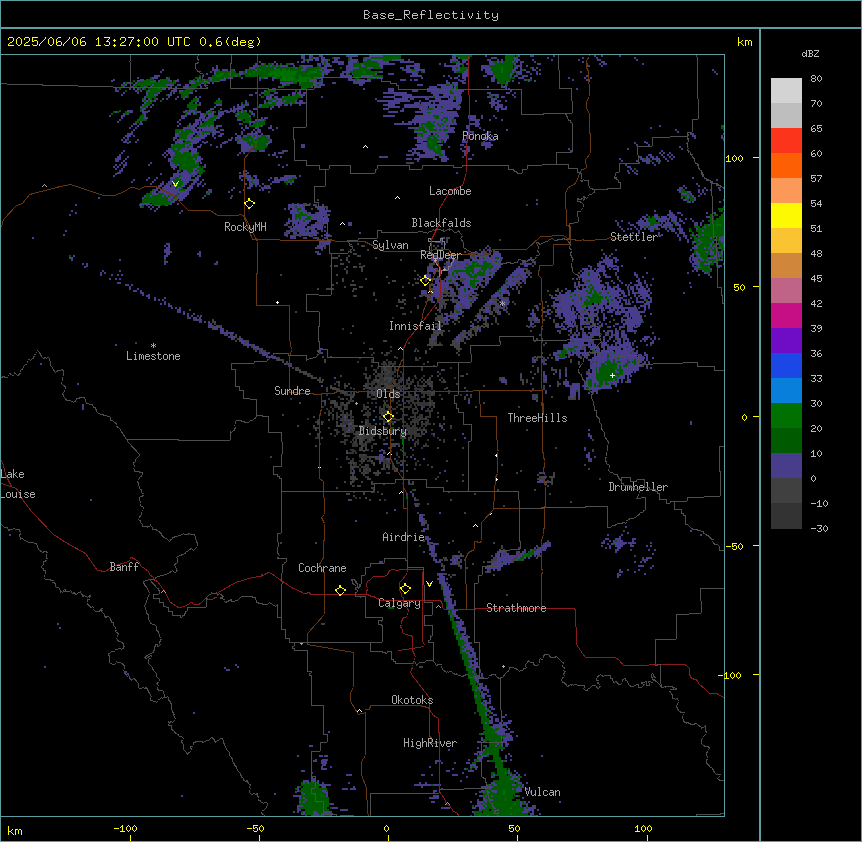This screenshot has height=842, width=862.
Task: Click the legend value 65
Action: point(816,129)
